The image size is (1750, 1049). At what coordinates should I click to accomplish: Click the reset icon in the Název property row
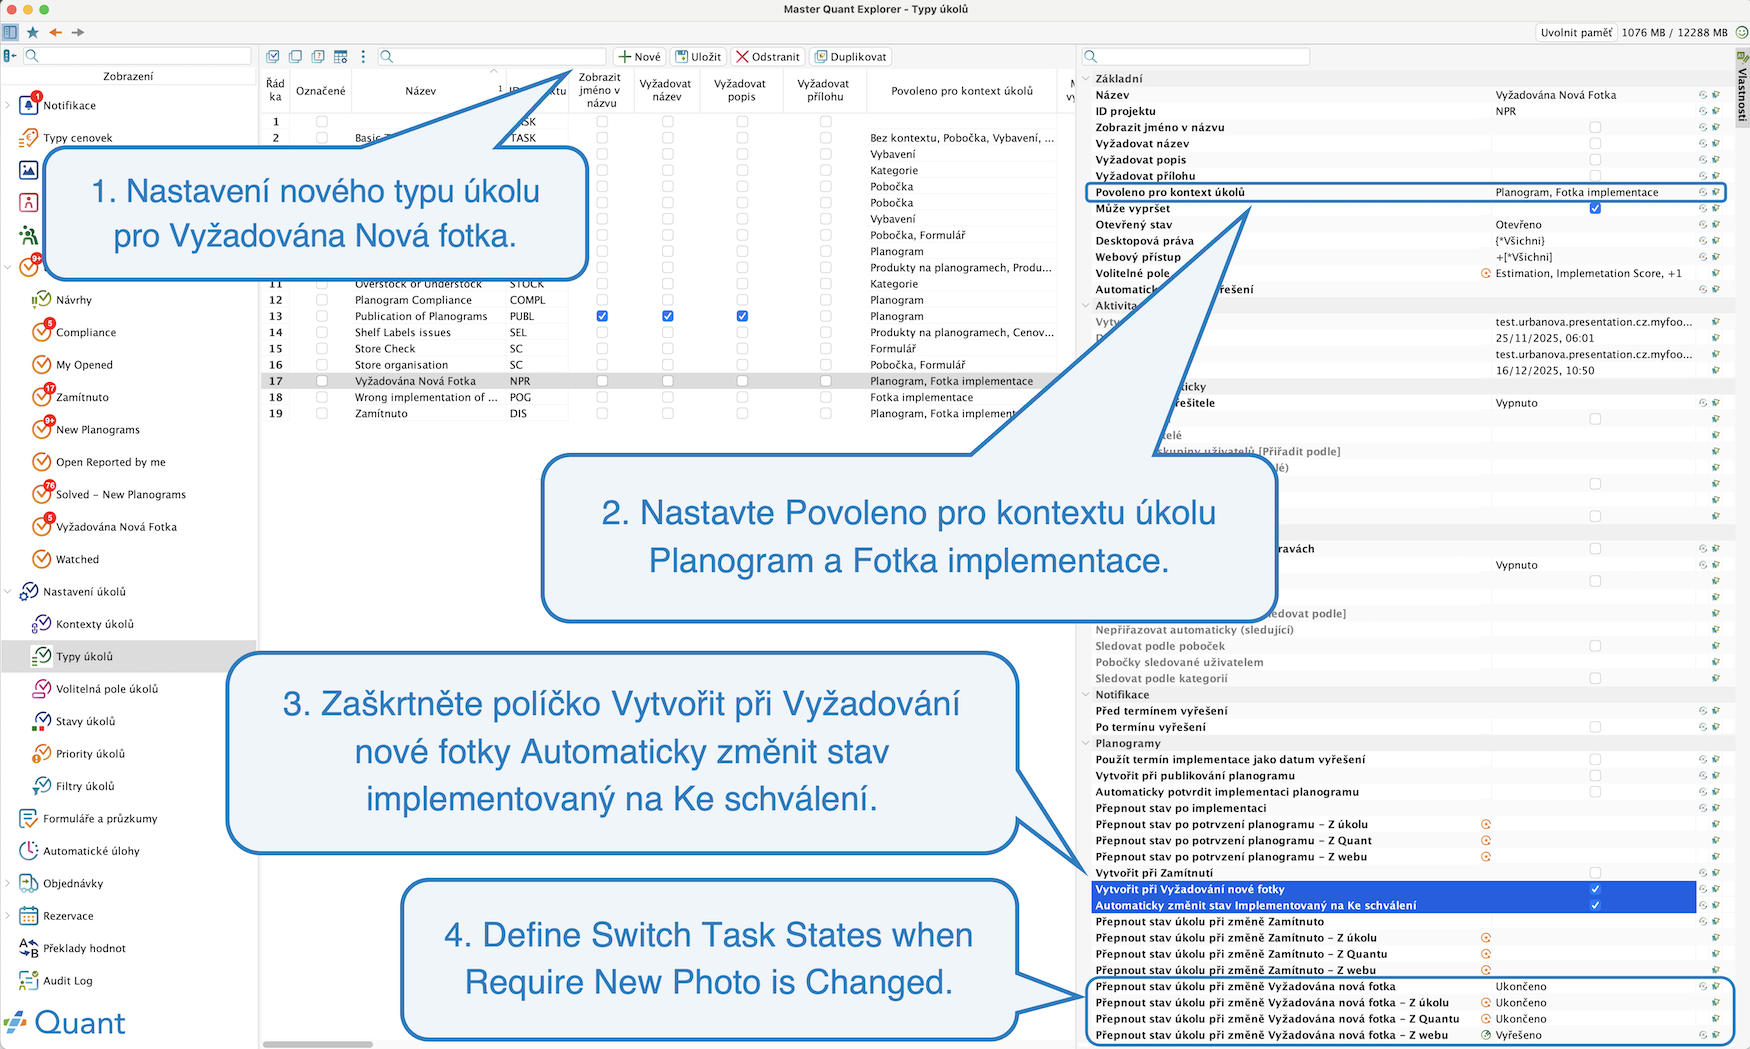click(1703, 95)
